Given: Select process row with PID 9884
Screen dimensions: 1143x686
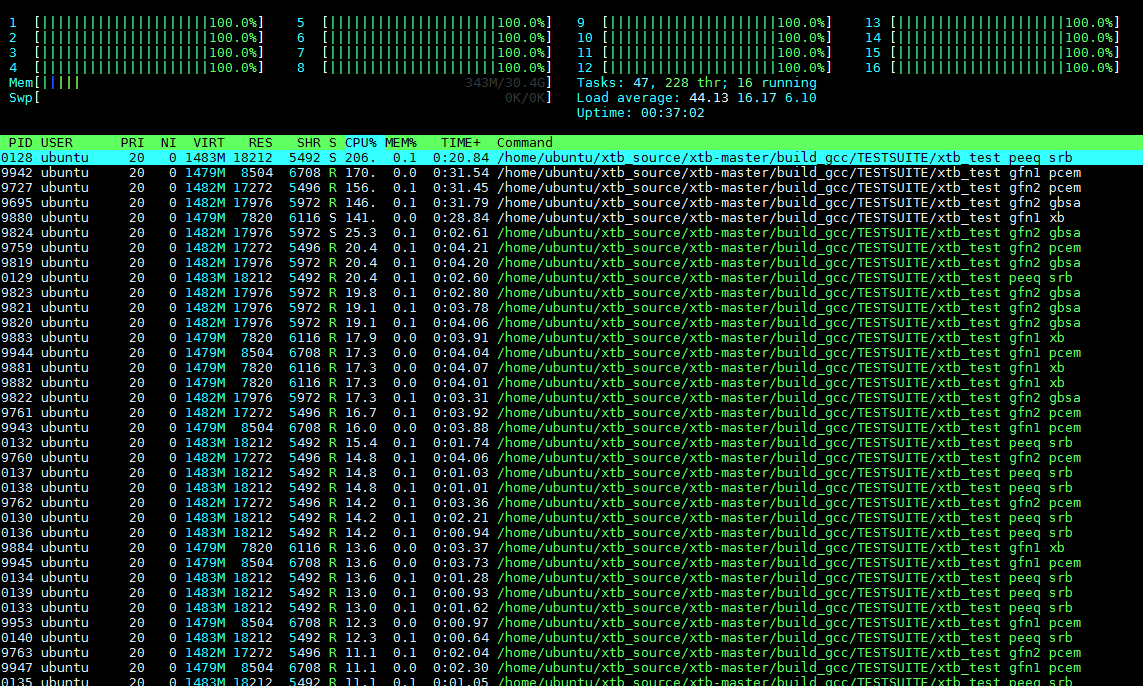Looking at the screenshot, I should pyautogui.click(x=572, y=548).
